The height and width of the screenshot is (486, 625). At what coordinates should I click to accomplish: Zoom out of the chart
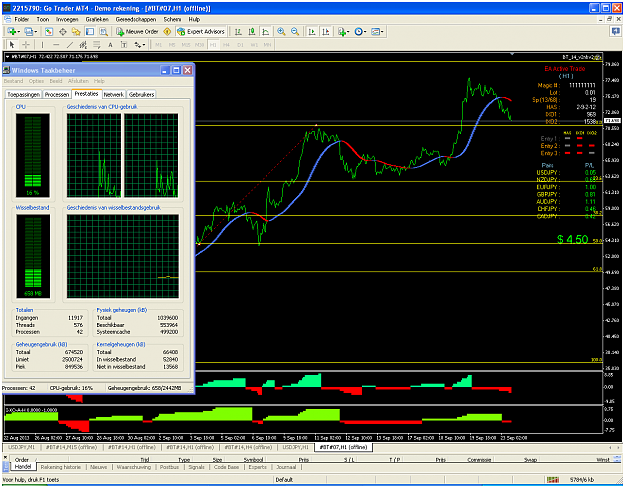click(295, 31)
